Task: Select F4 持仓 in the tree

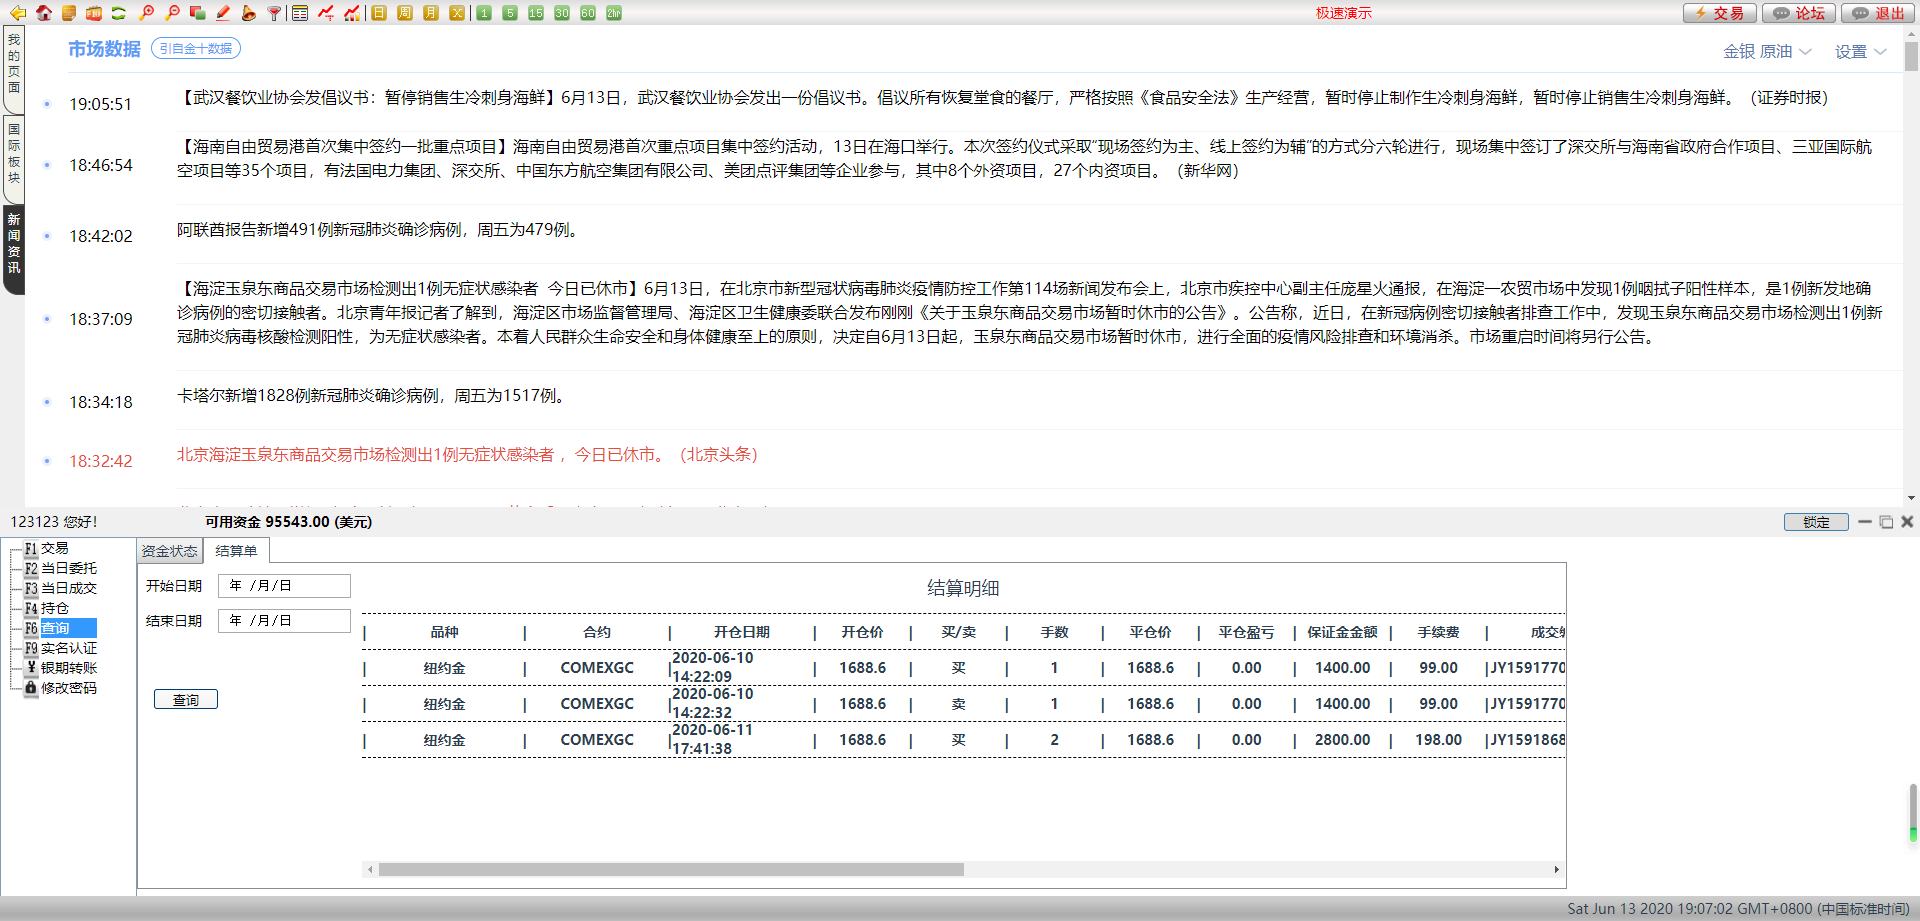Action: 55,608
